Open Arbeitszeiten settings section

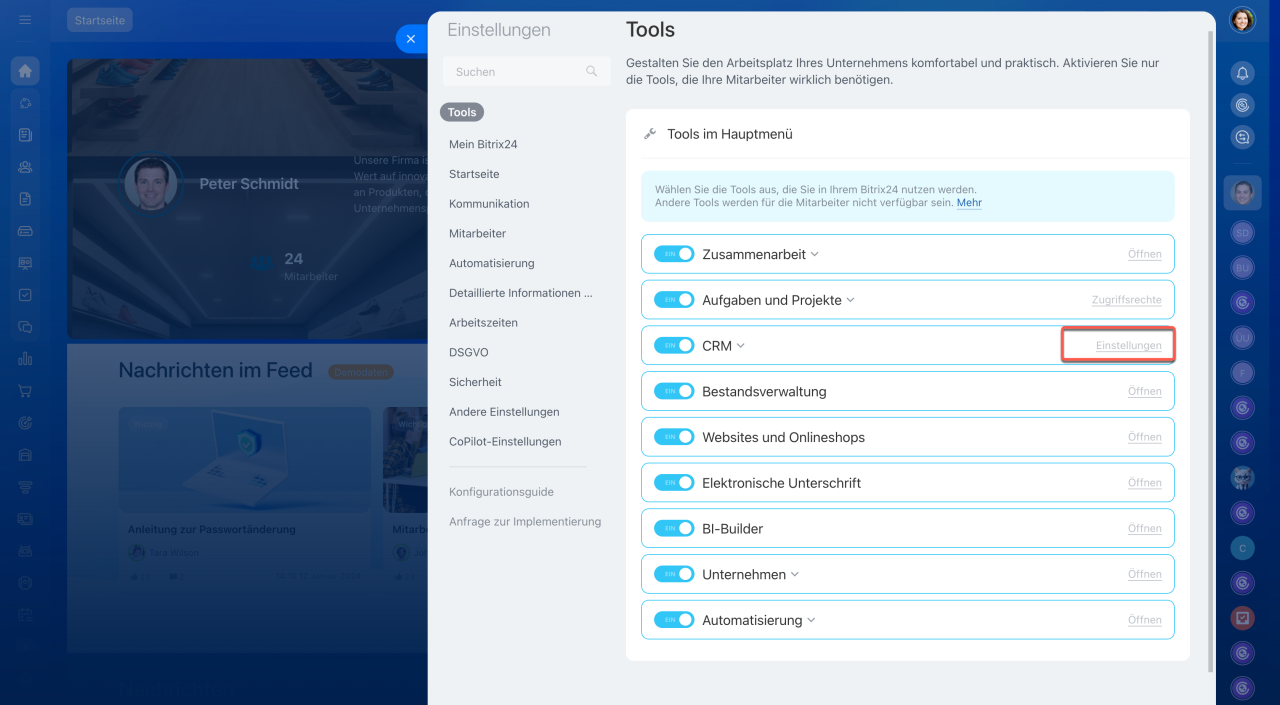pyautogui.click(x=484, y=323)
